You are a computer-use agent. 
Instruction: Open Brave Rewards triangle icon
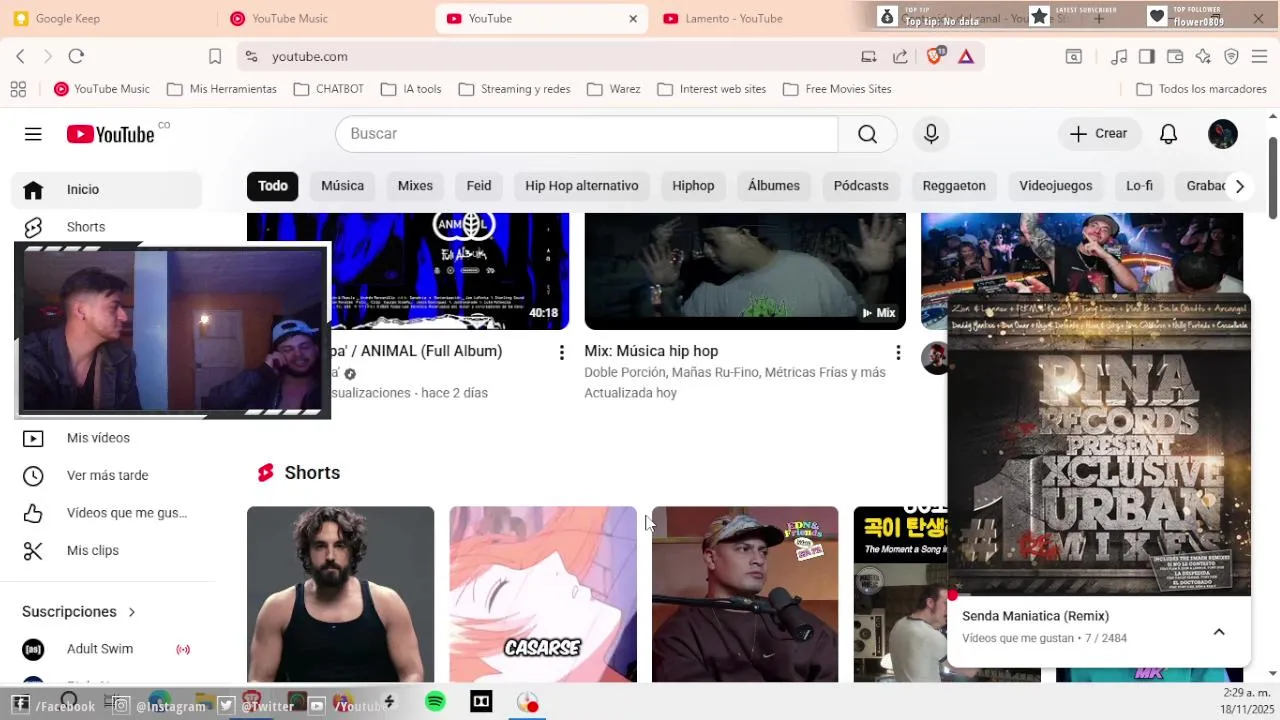point(966,57)
